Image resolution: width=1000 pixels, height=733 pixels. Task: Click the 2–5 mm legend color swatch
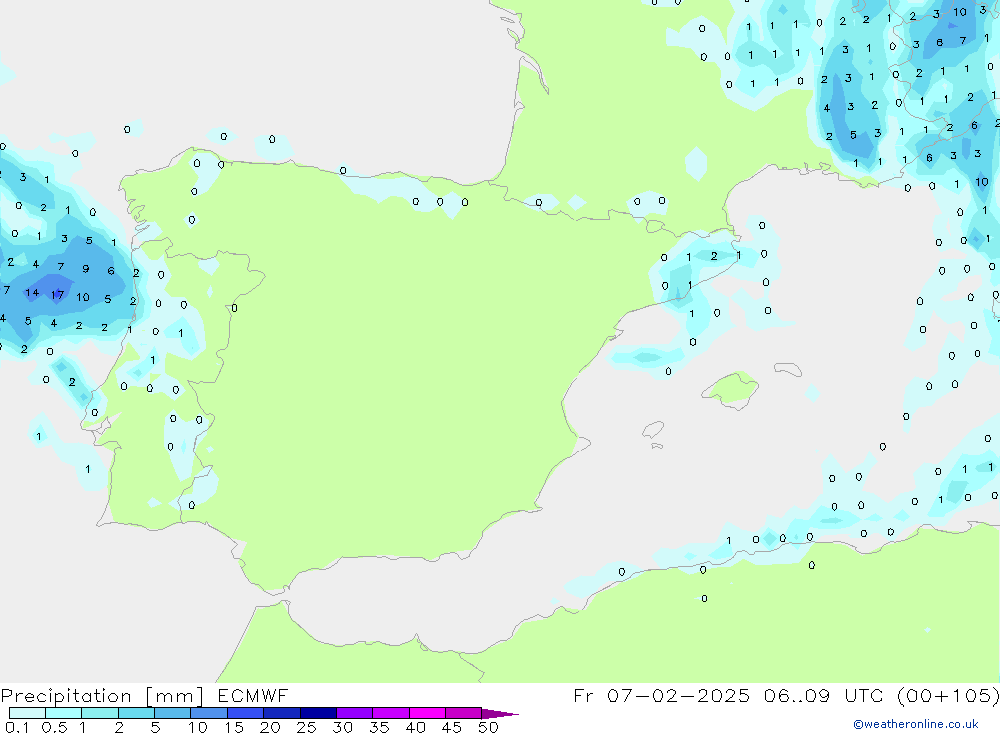[136, 713]
